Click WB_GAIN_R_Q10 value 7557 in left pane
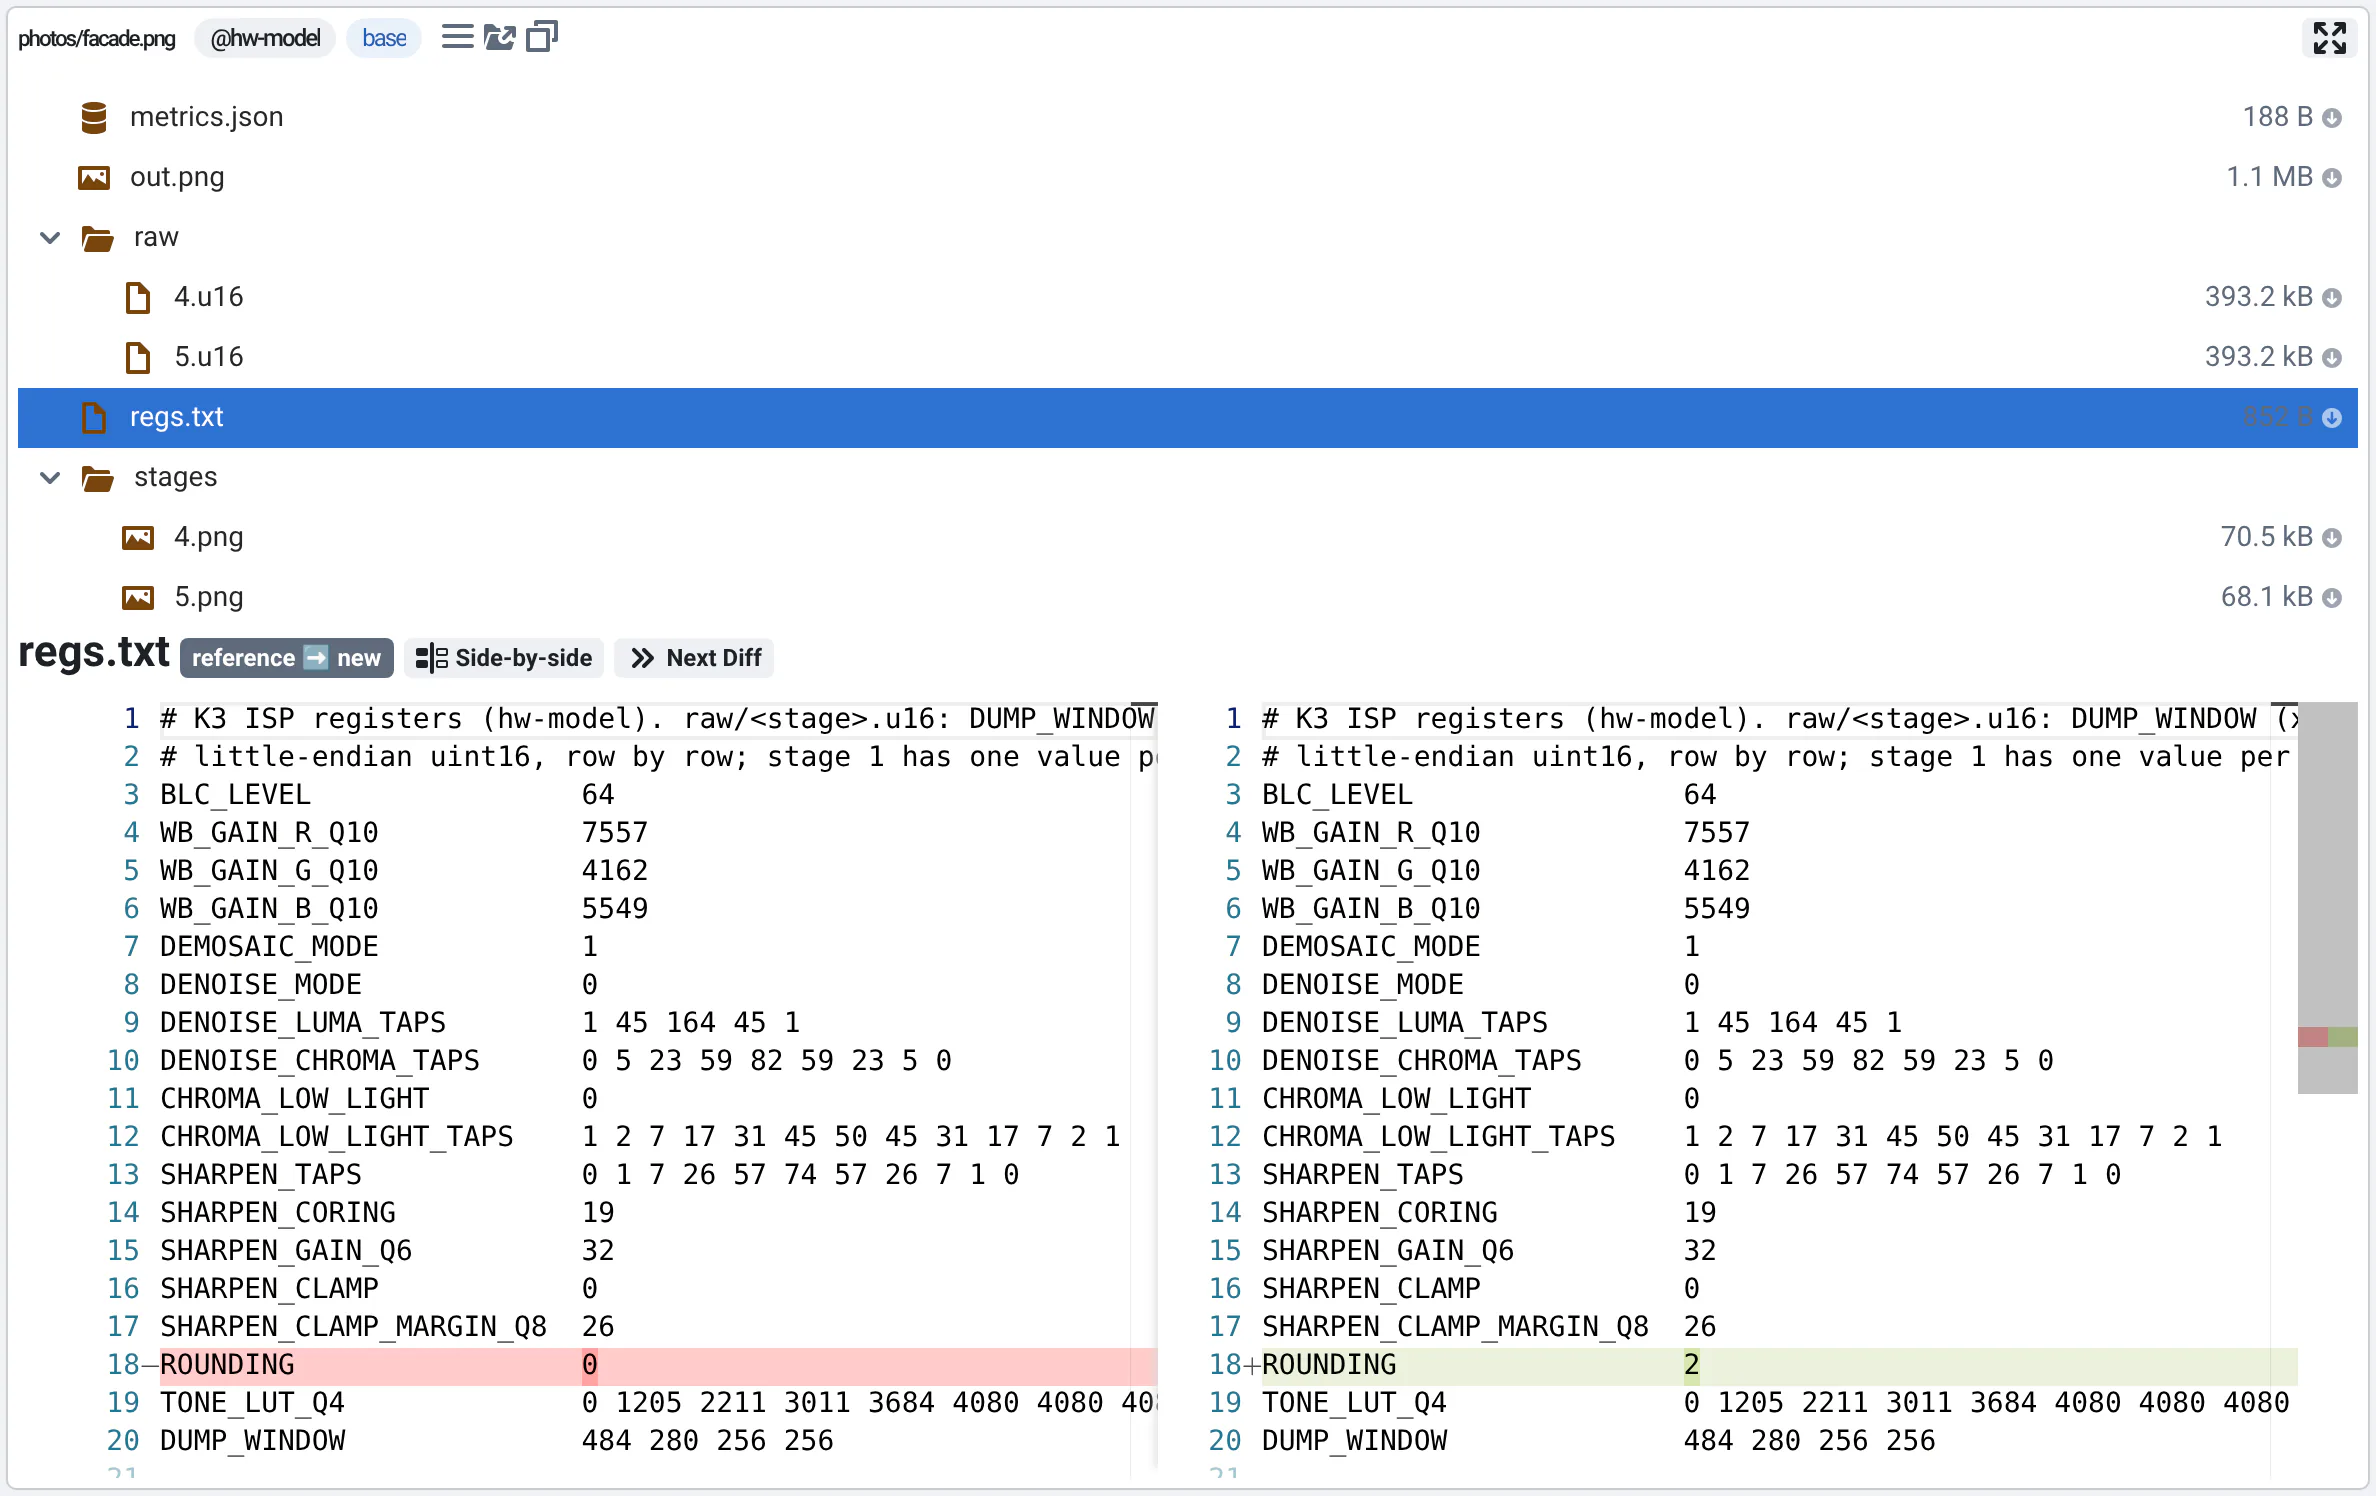This screenshot has width=2376, height=1496. (615, 833)
